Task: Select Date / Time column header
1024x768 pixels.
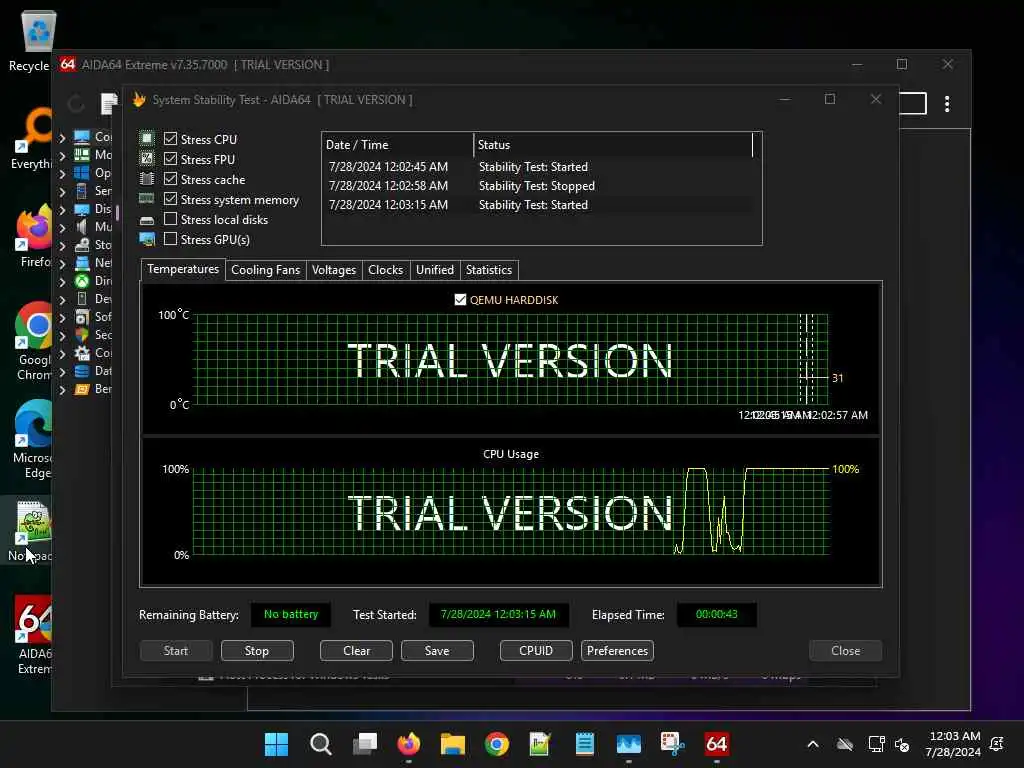Action: (398, 144)
